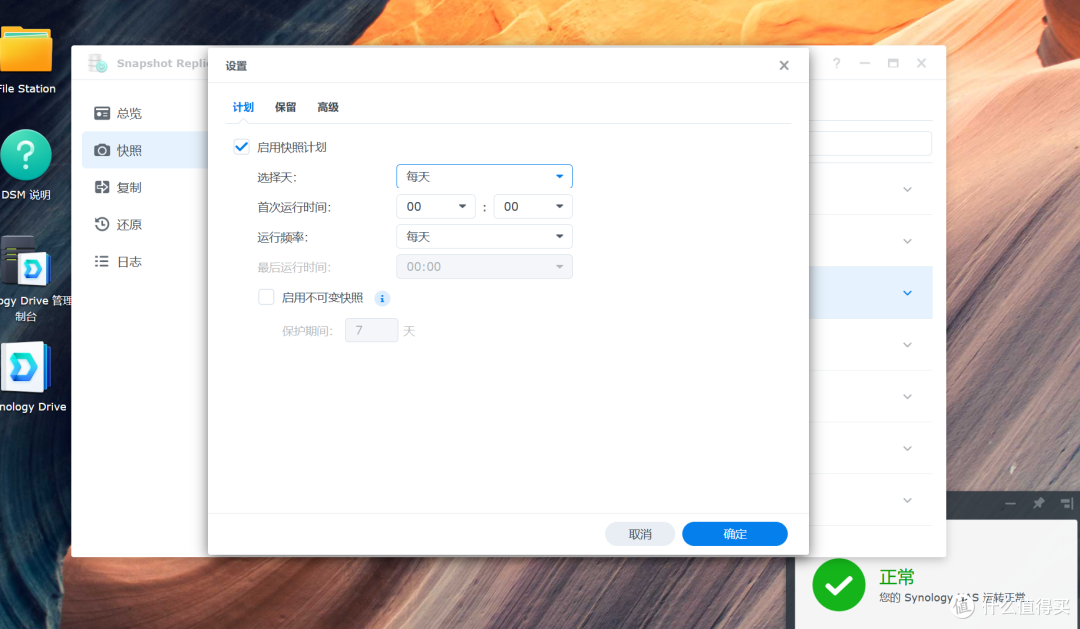This screenshot has height=629, width=1080.
Task: Open the 选择天 dropdown
Action: 484,176
